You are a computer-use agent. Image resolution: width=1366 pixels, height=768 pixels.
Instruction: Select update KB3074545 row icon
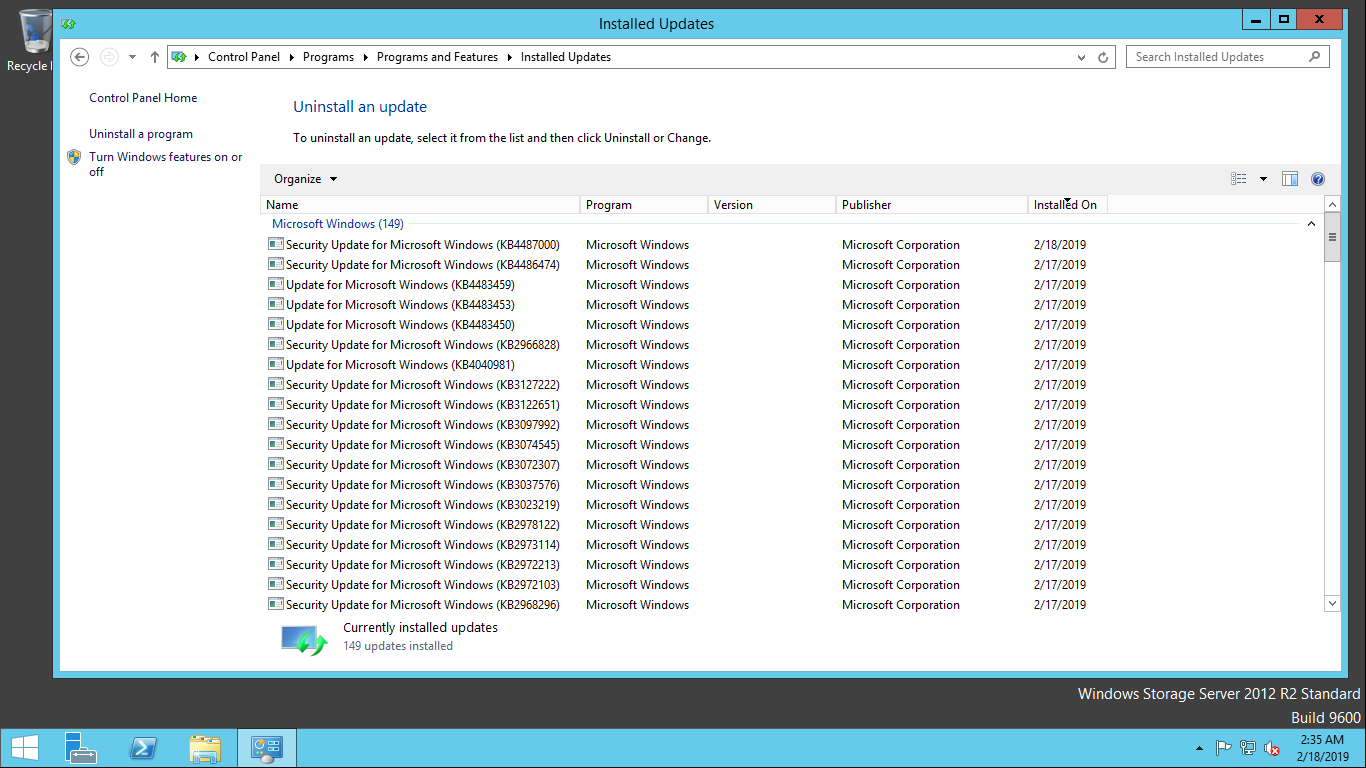pos(276,444)
